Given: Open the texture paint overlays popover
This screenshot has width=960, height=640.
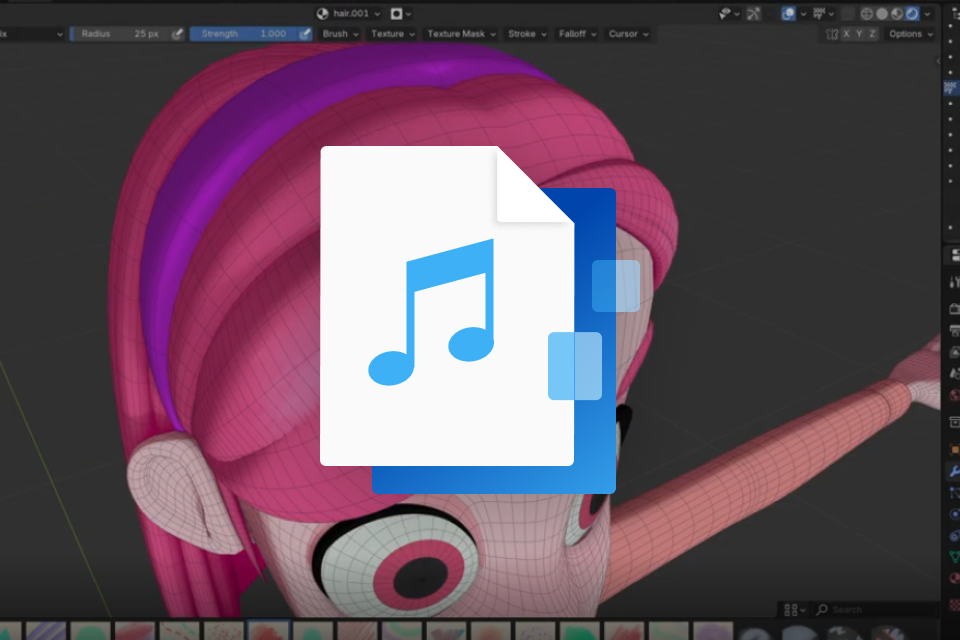Looking at the screenshot, I should [823, 13].
